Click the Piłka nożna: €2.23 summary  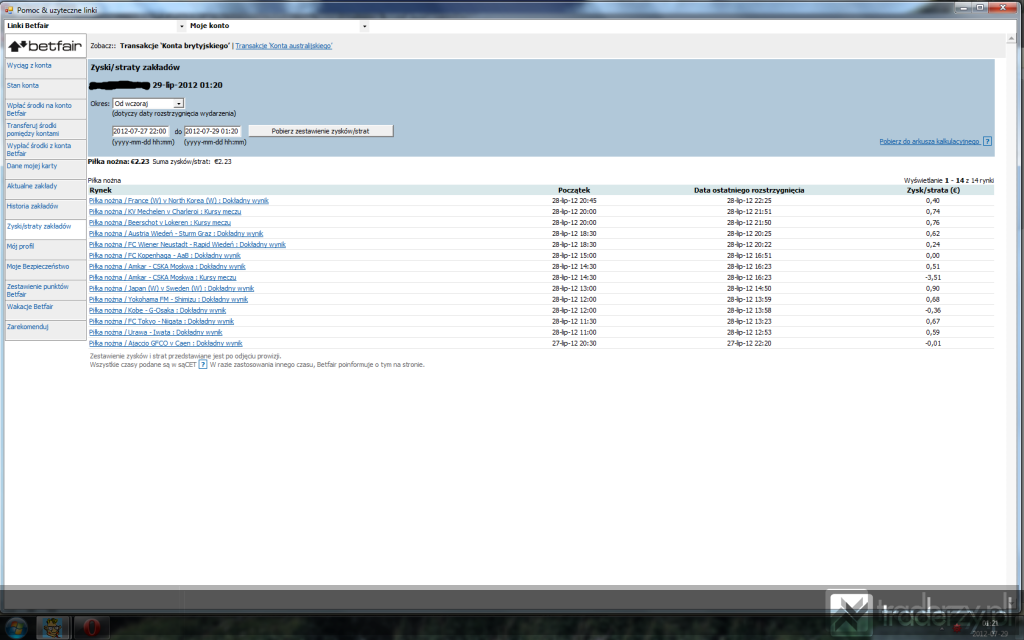[x=118, y=161]
